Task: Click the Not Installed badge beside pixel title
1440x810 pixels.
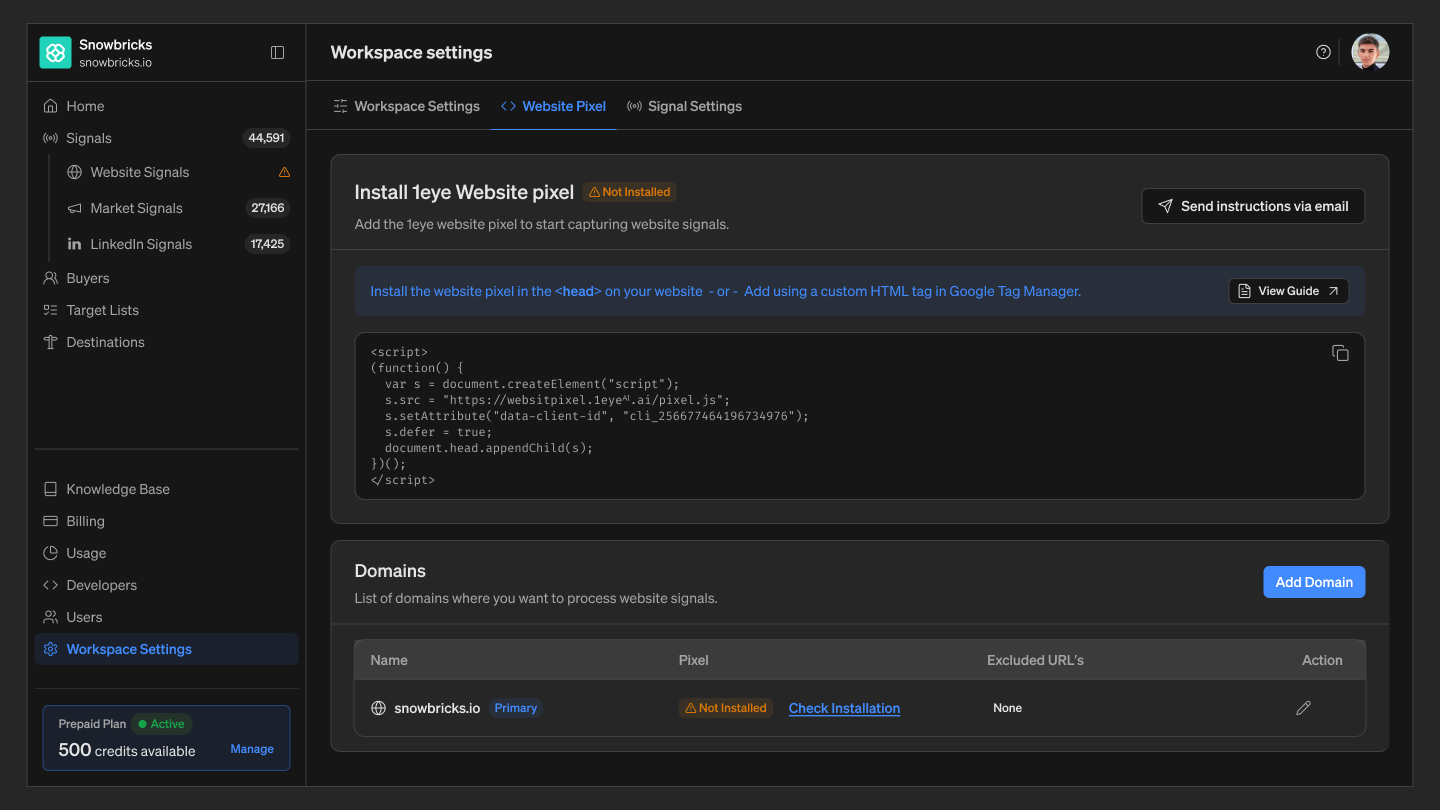Action: coord(629,192)
